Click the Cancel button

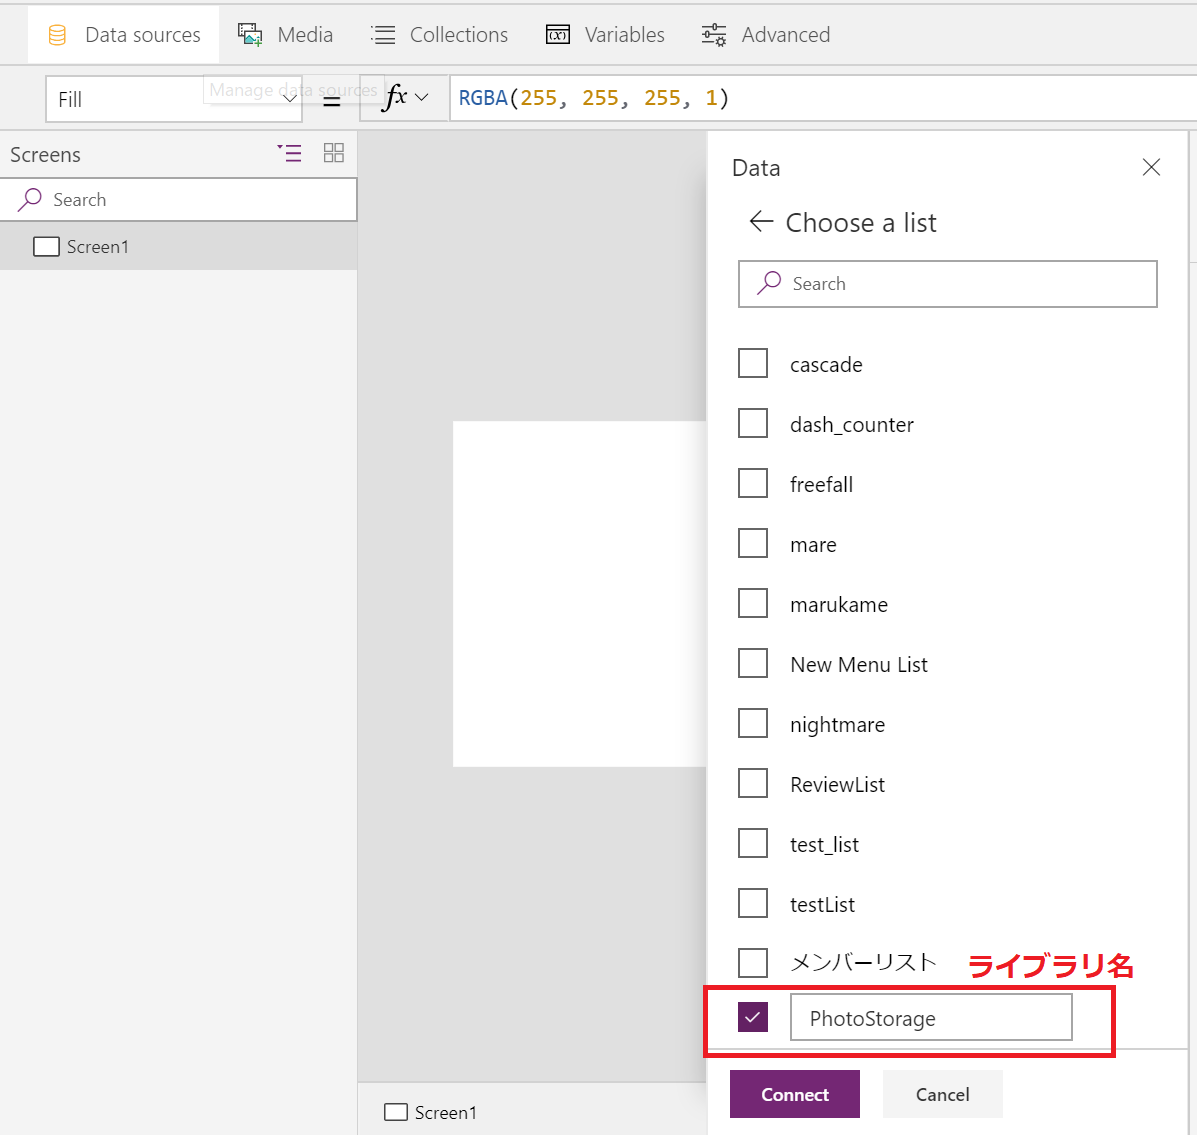tap(943, 1095)
